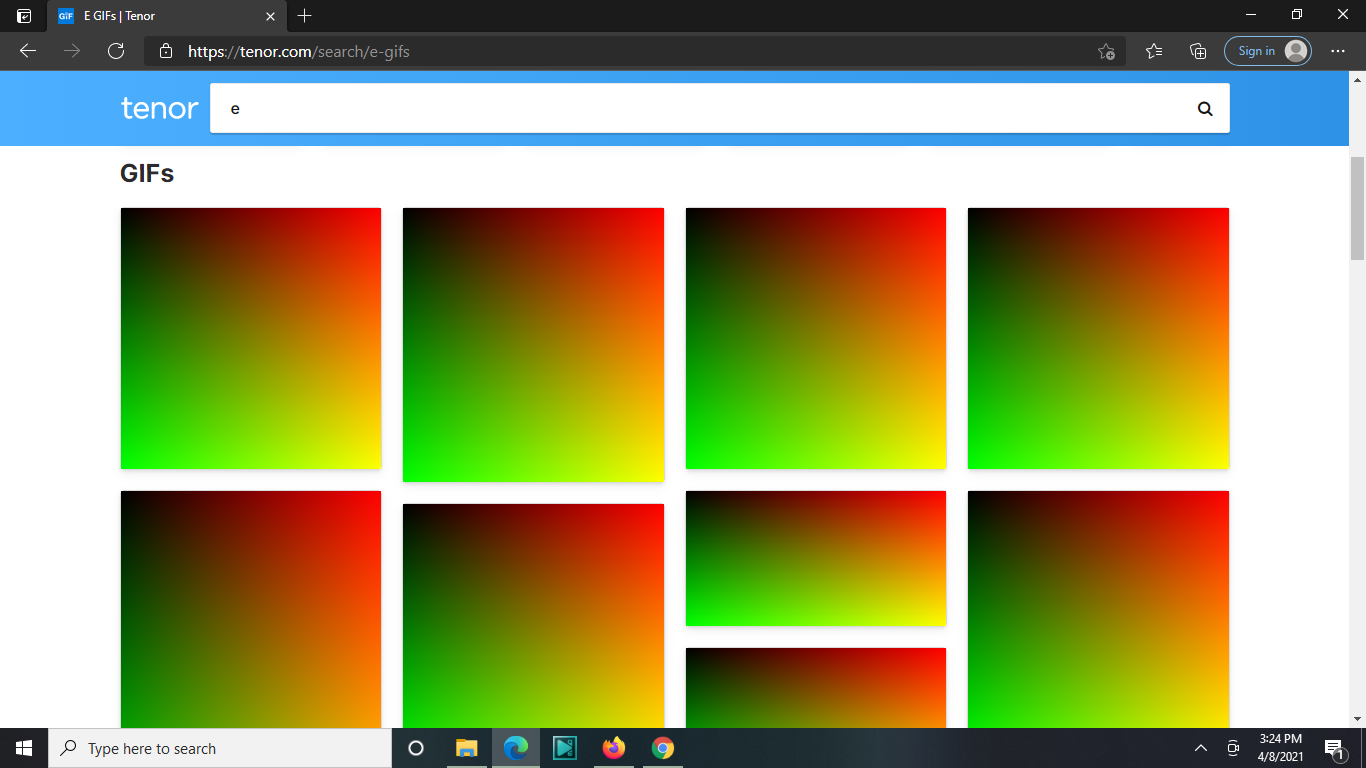Reload the Tenor search page

116,51
